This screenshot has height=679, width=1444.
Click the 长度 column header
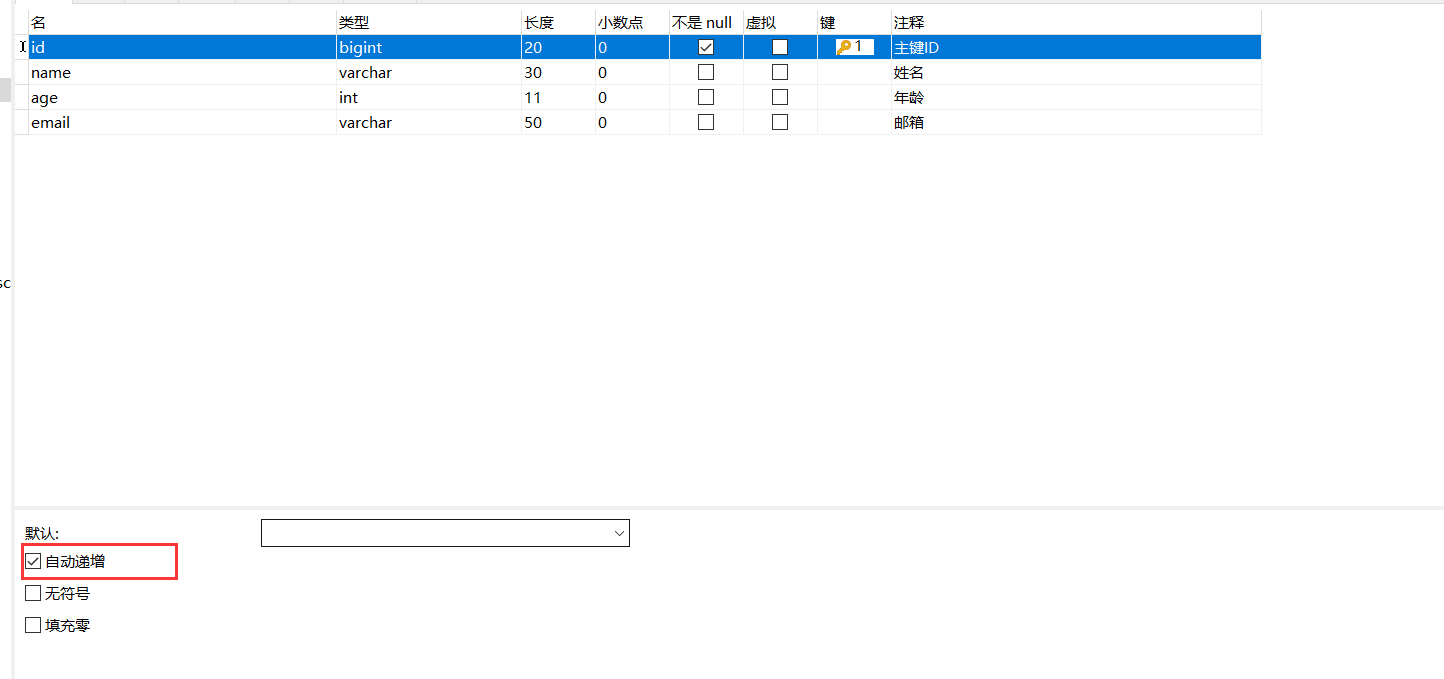click(x=558, y=22)
